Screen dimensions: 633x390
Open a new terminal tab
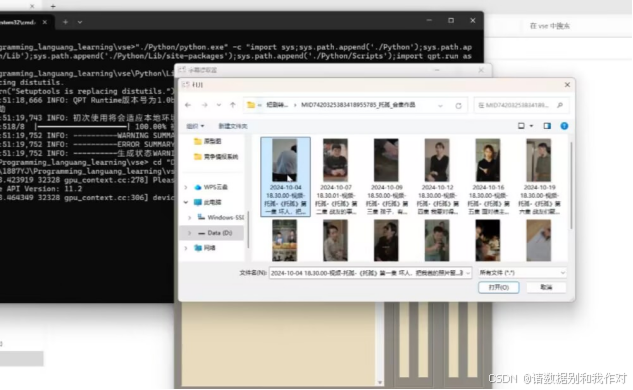point(65,22)
